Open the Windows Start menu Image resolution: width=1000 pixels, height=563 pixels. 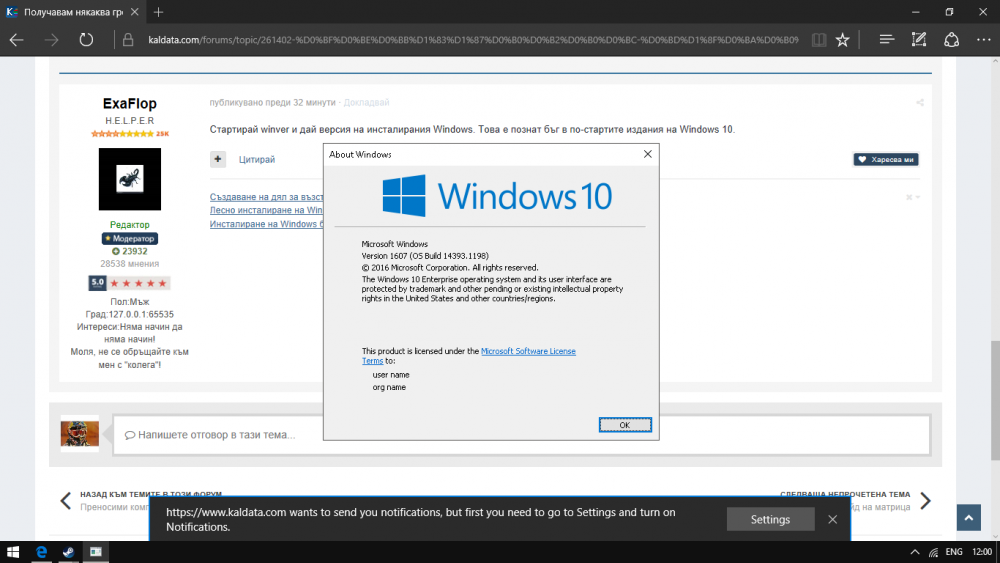(13, 552)
